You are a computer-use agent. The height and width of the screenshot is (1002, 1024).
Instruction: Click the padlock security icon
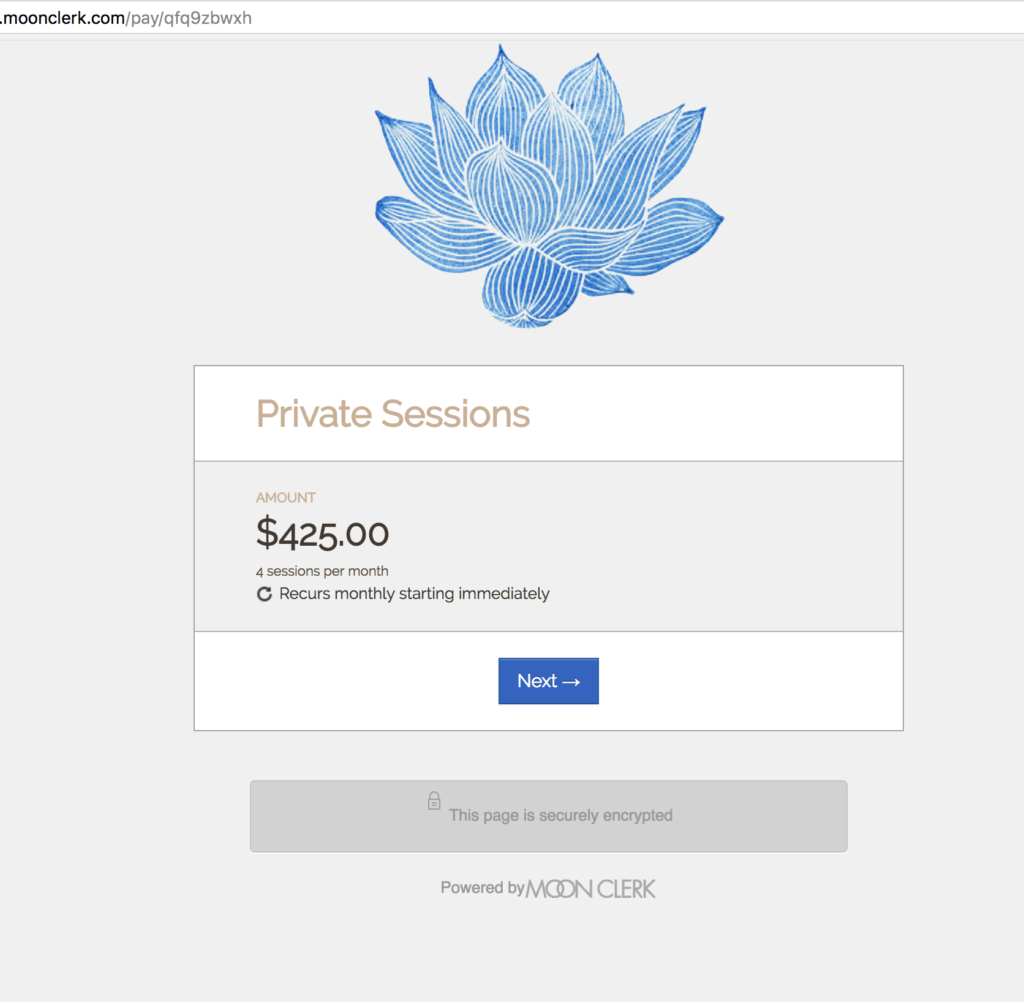(434, 800)
